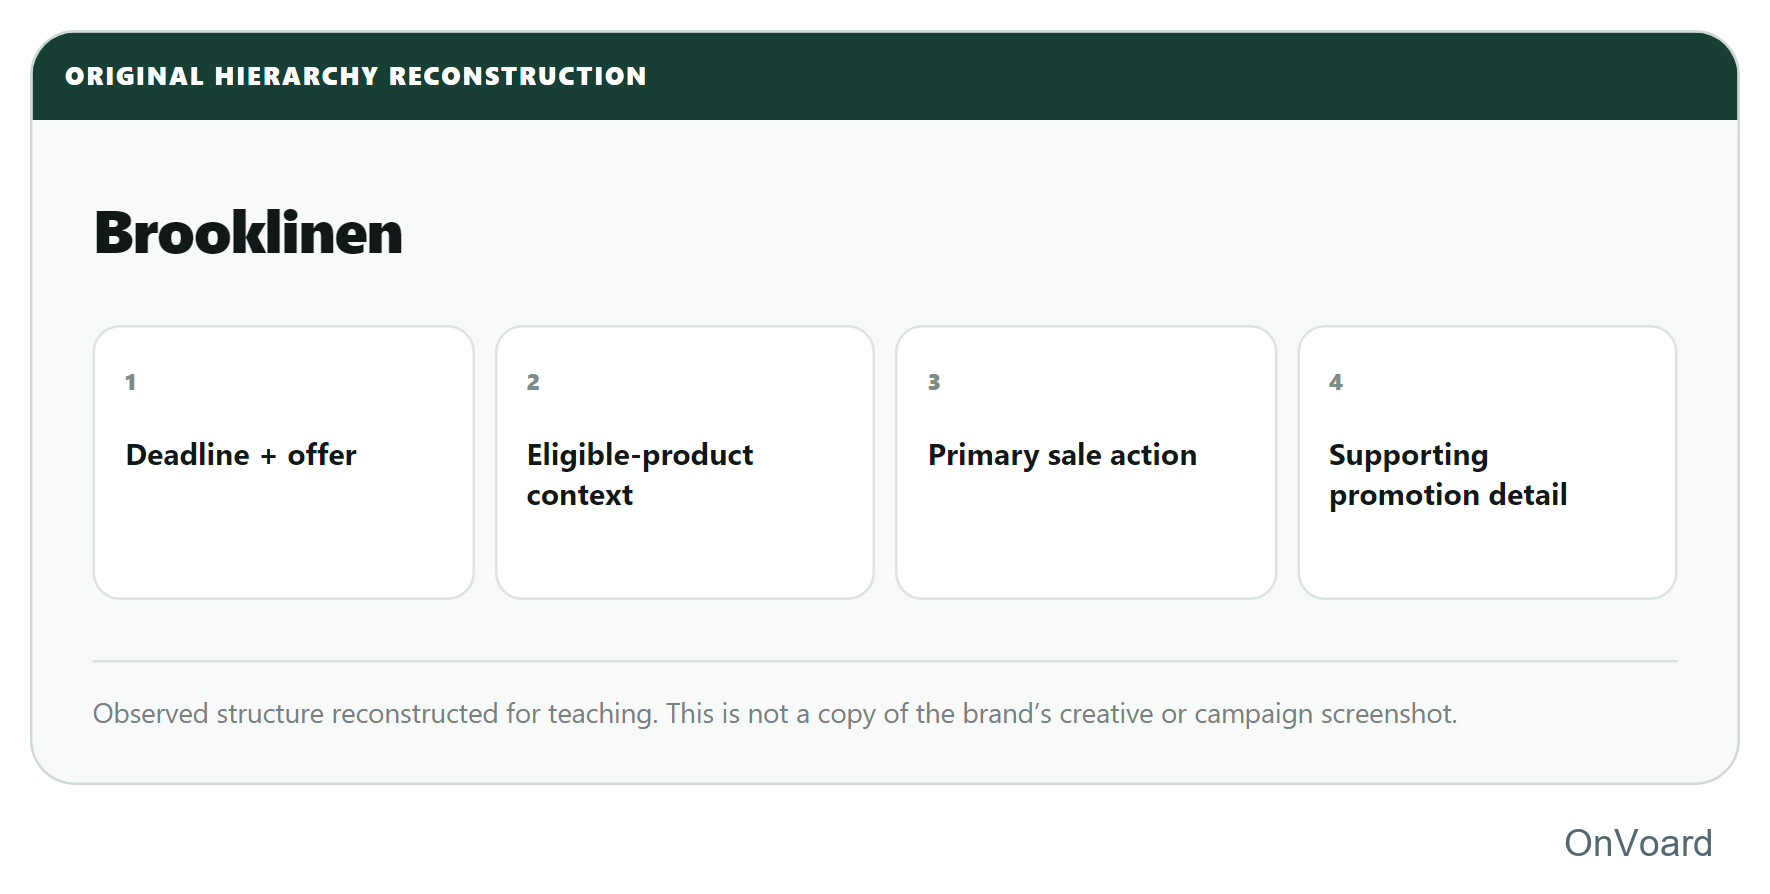Click the number 3 label

934,382
